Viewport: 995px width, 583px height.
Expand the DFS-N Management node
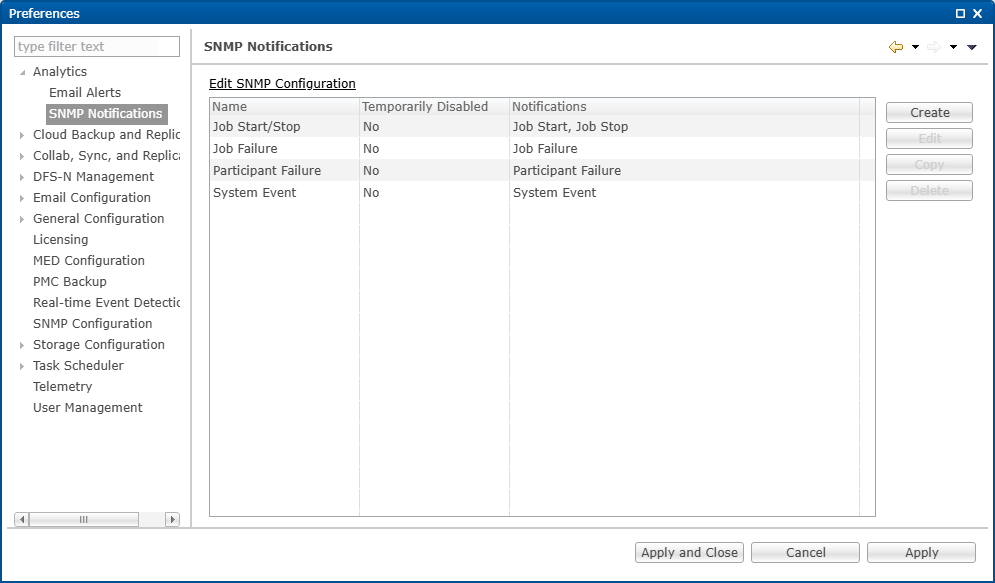(22, 177)
